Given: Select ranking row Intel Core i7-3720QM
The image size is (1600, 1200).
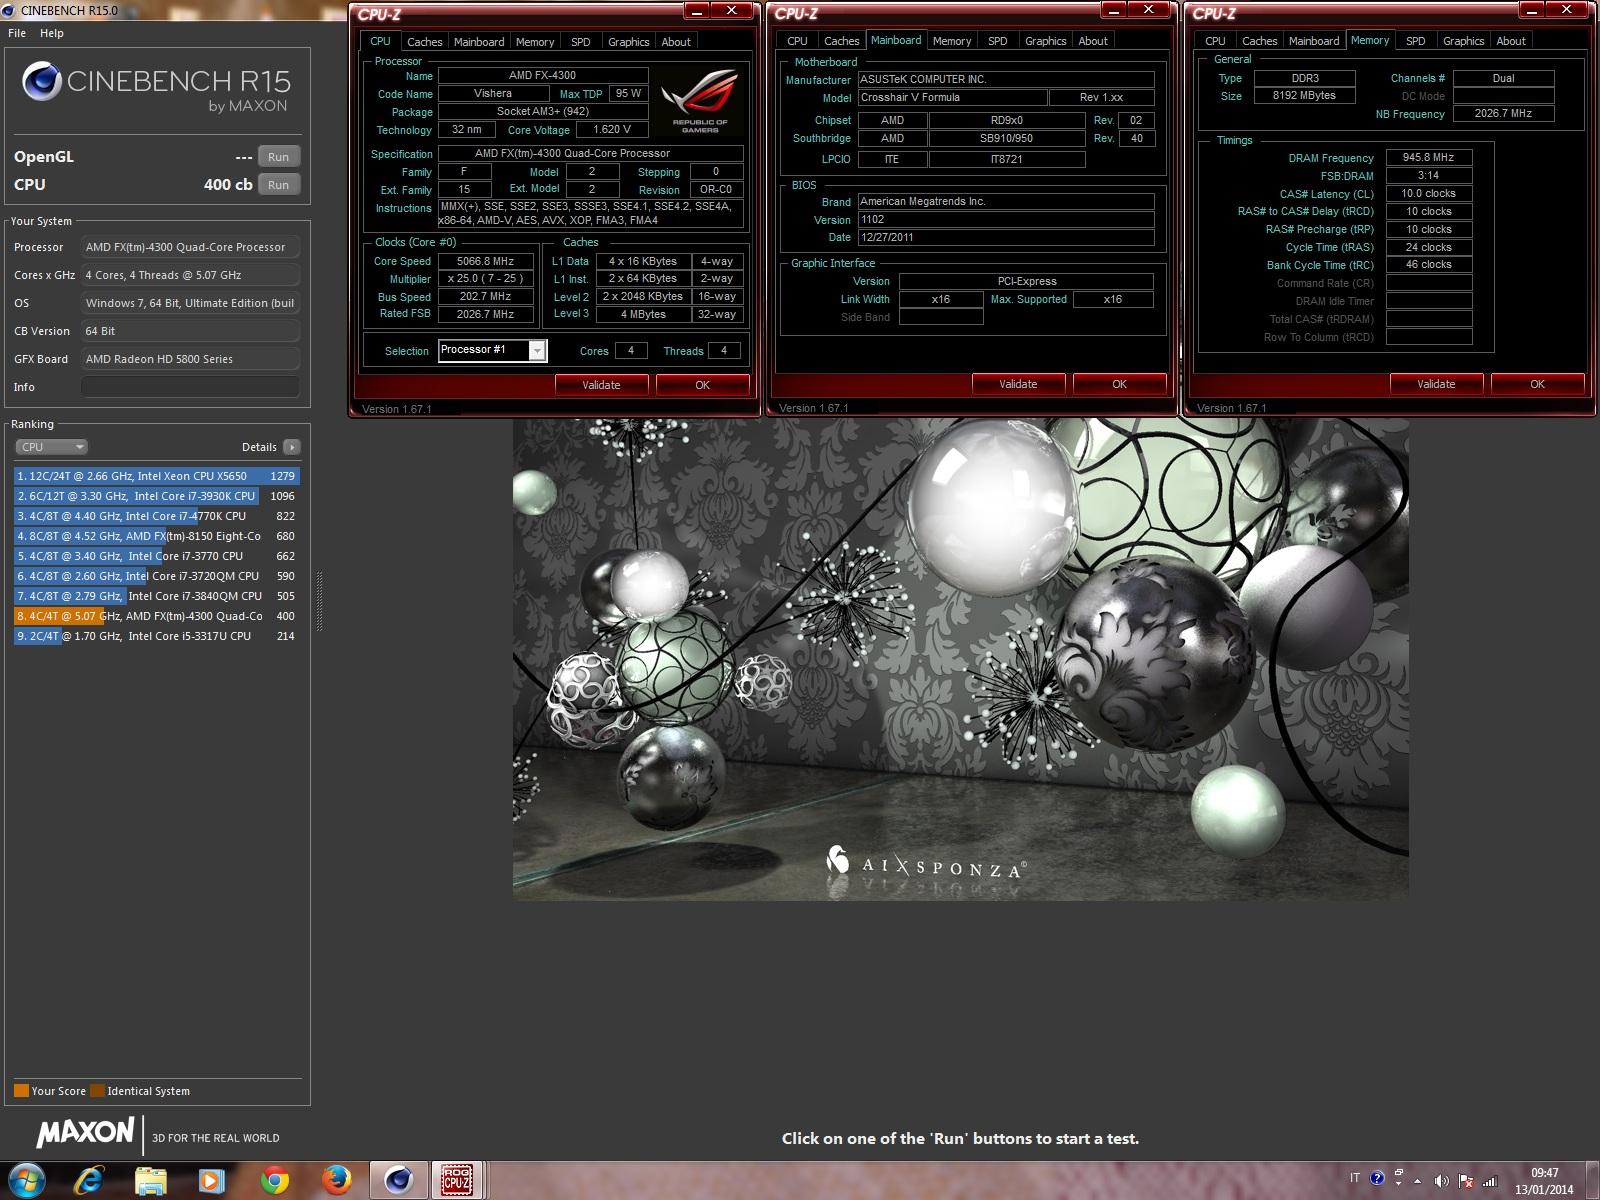Looking at the screenshot, I should click(x=157, y=576).
